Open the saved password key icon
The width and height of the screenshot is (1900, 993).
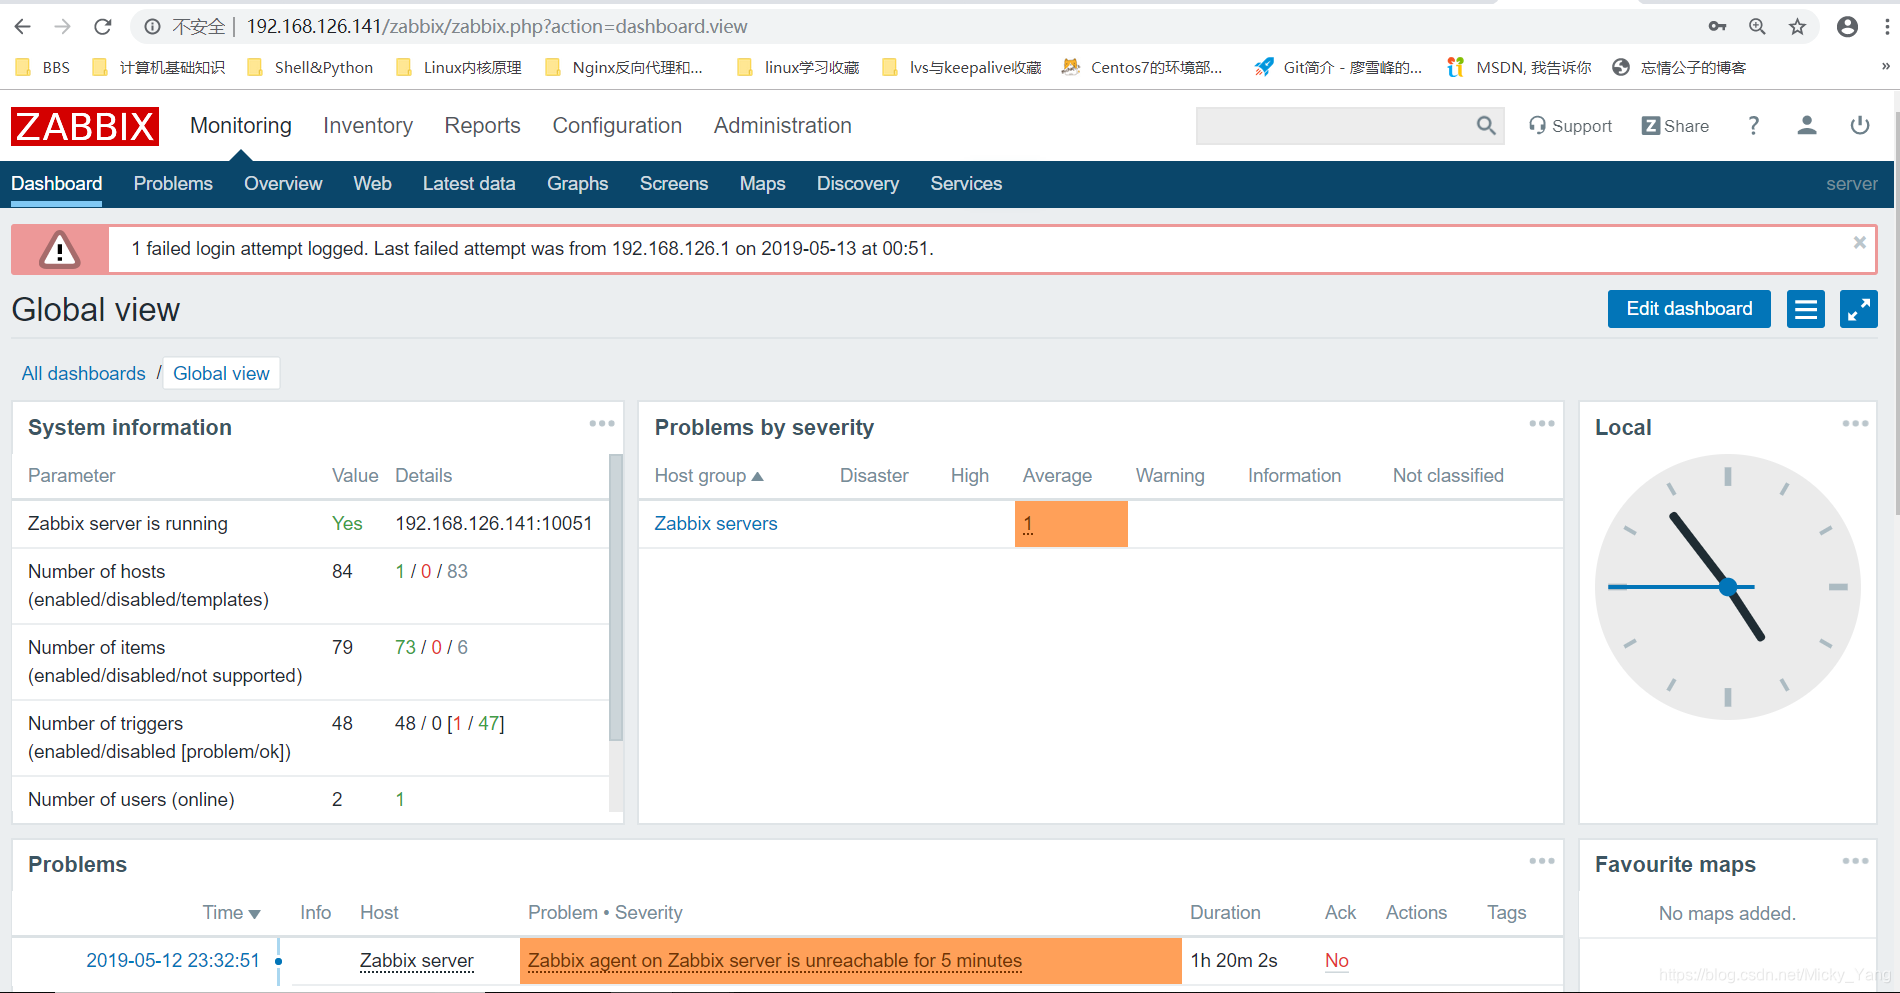(x=1717, y=27)
